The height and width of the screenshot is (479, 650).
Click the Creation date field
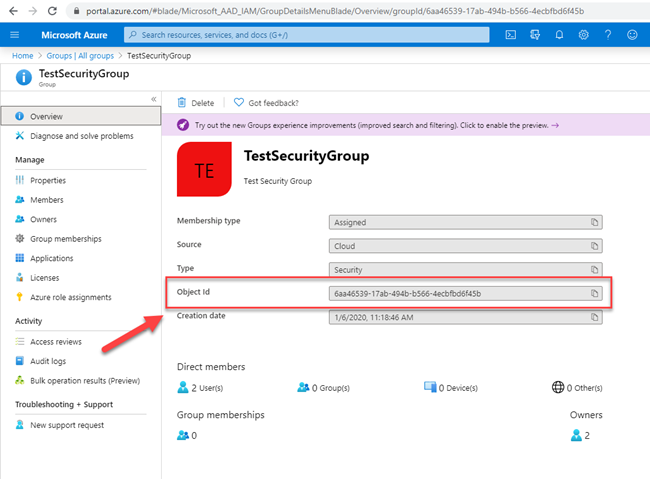point(465,317)
